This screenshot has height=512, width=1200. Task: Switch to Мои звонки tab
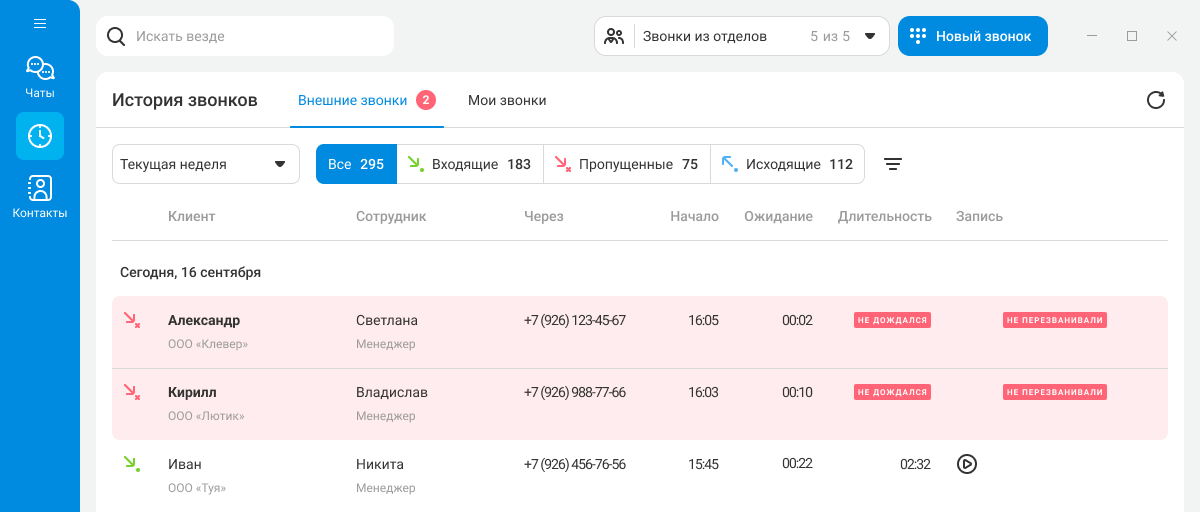[507, 101]
